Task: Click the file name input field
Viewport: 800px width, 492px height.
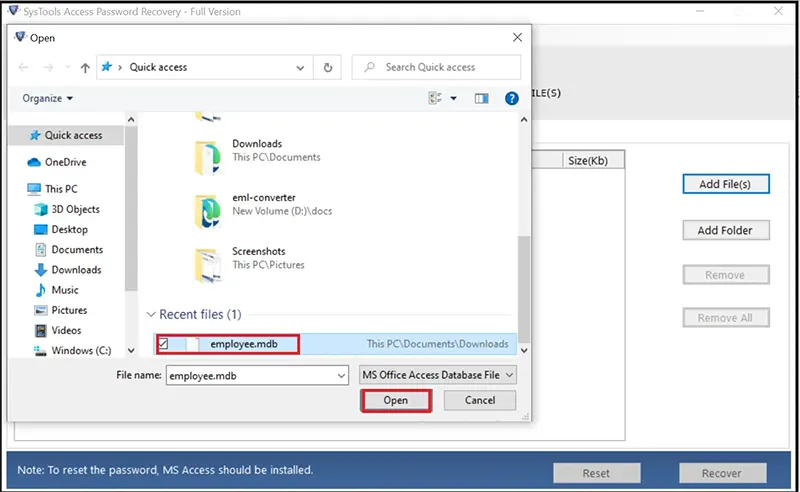Action: pos(251,376)
